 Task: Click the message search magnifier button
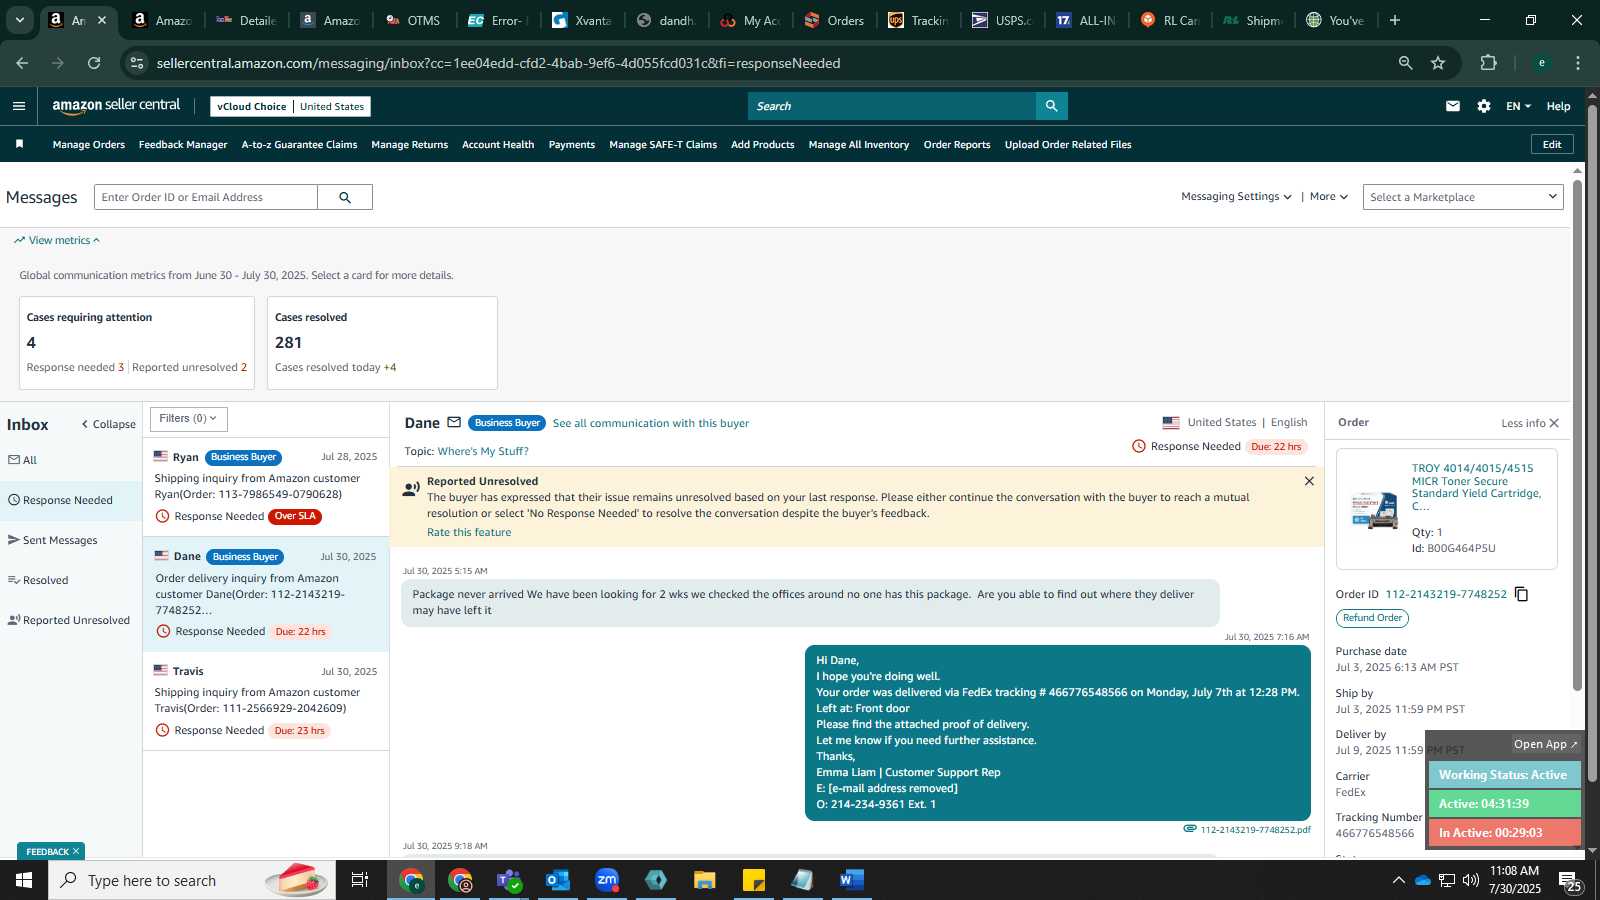(x=345, y=197)
